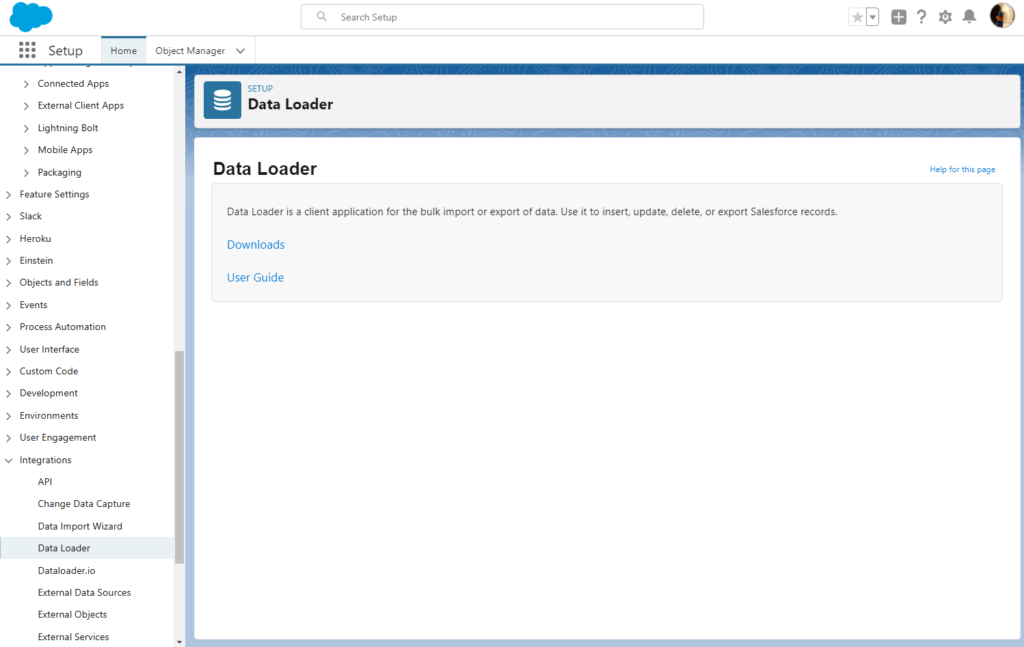The image size is (1024, 647).
Task: Open the Setup gear icon
Action: click(x=945, y=16)
